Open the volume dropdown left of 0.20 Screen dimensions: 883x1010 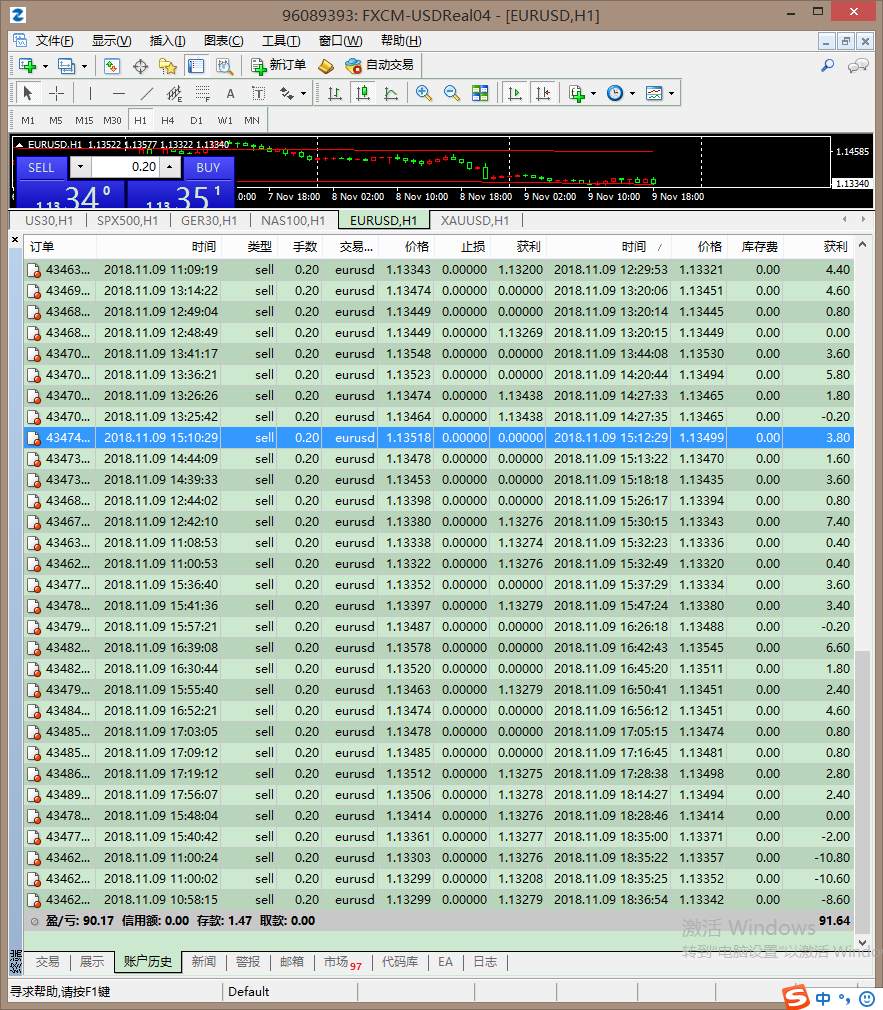[x=80, y=167]
